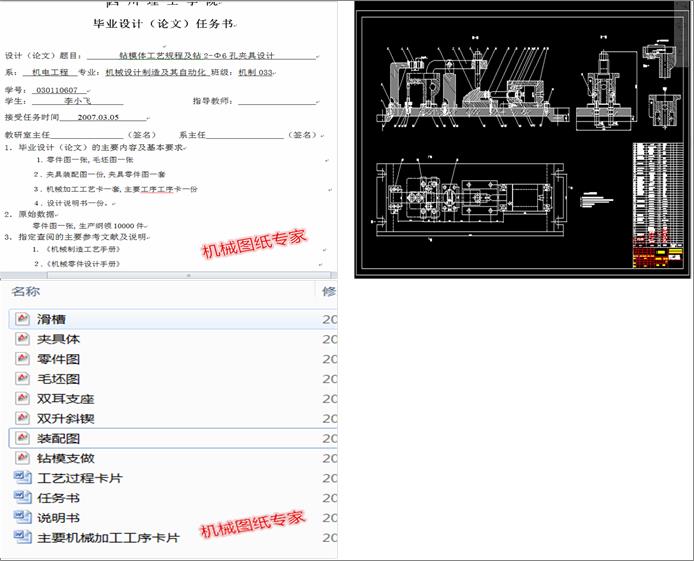The width and height of the screenshot is (694, 561).
Task: Select the file named 钻模支做
Action: [66, 458]
